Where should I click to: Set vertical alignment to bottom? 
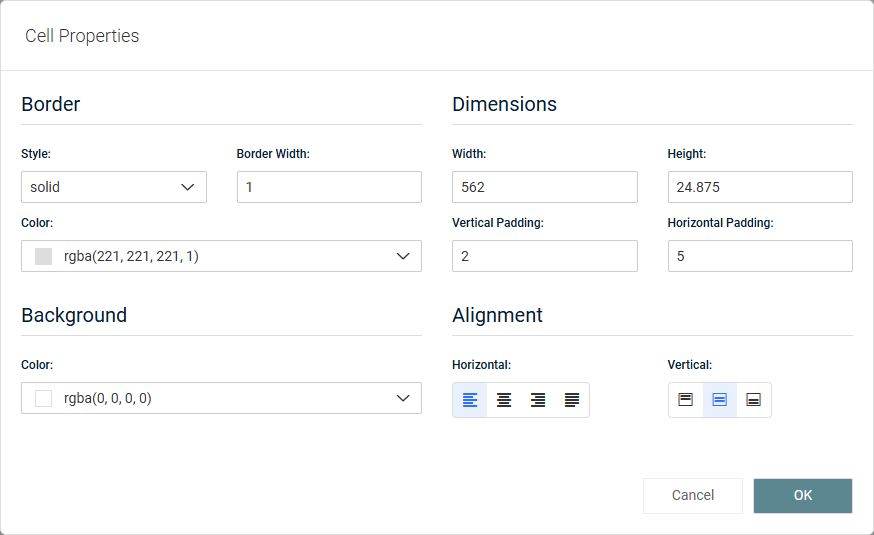pos(754,400)
